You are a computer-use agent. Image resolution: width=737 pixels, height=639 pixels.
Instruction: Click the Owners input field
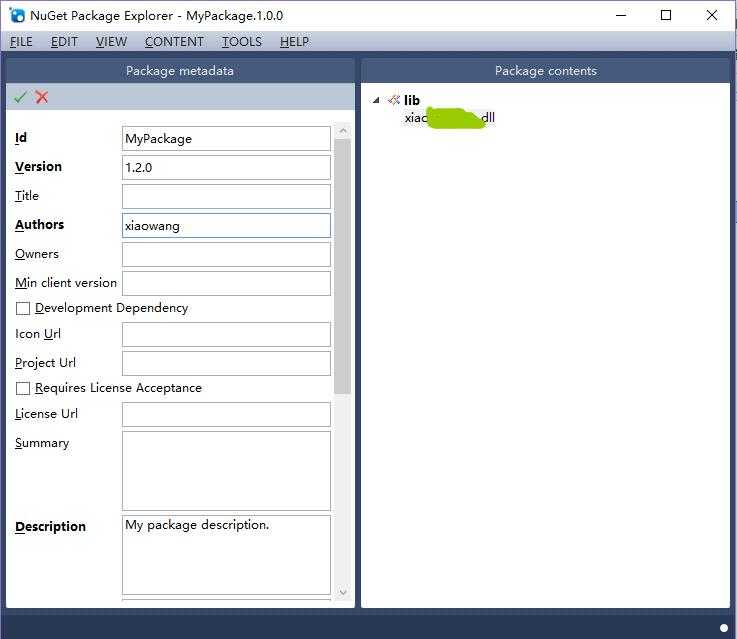coord(226,255)
